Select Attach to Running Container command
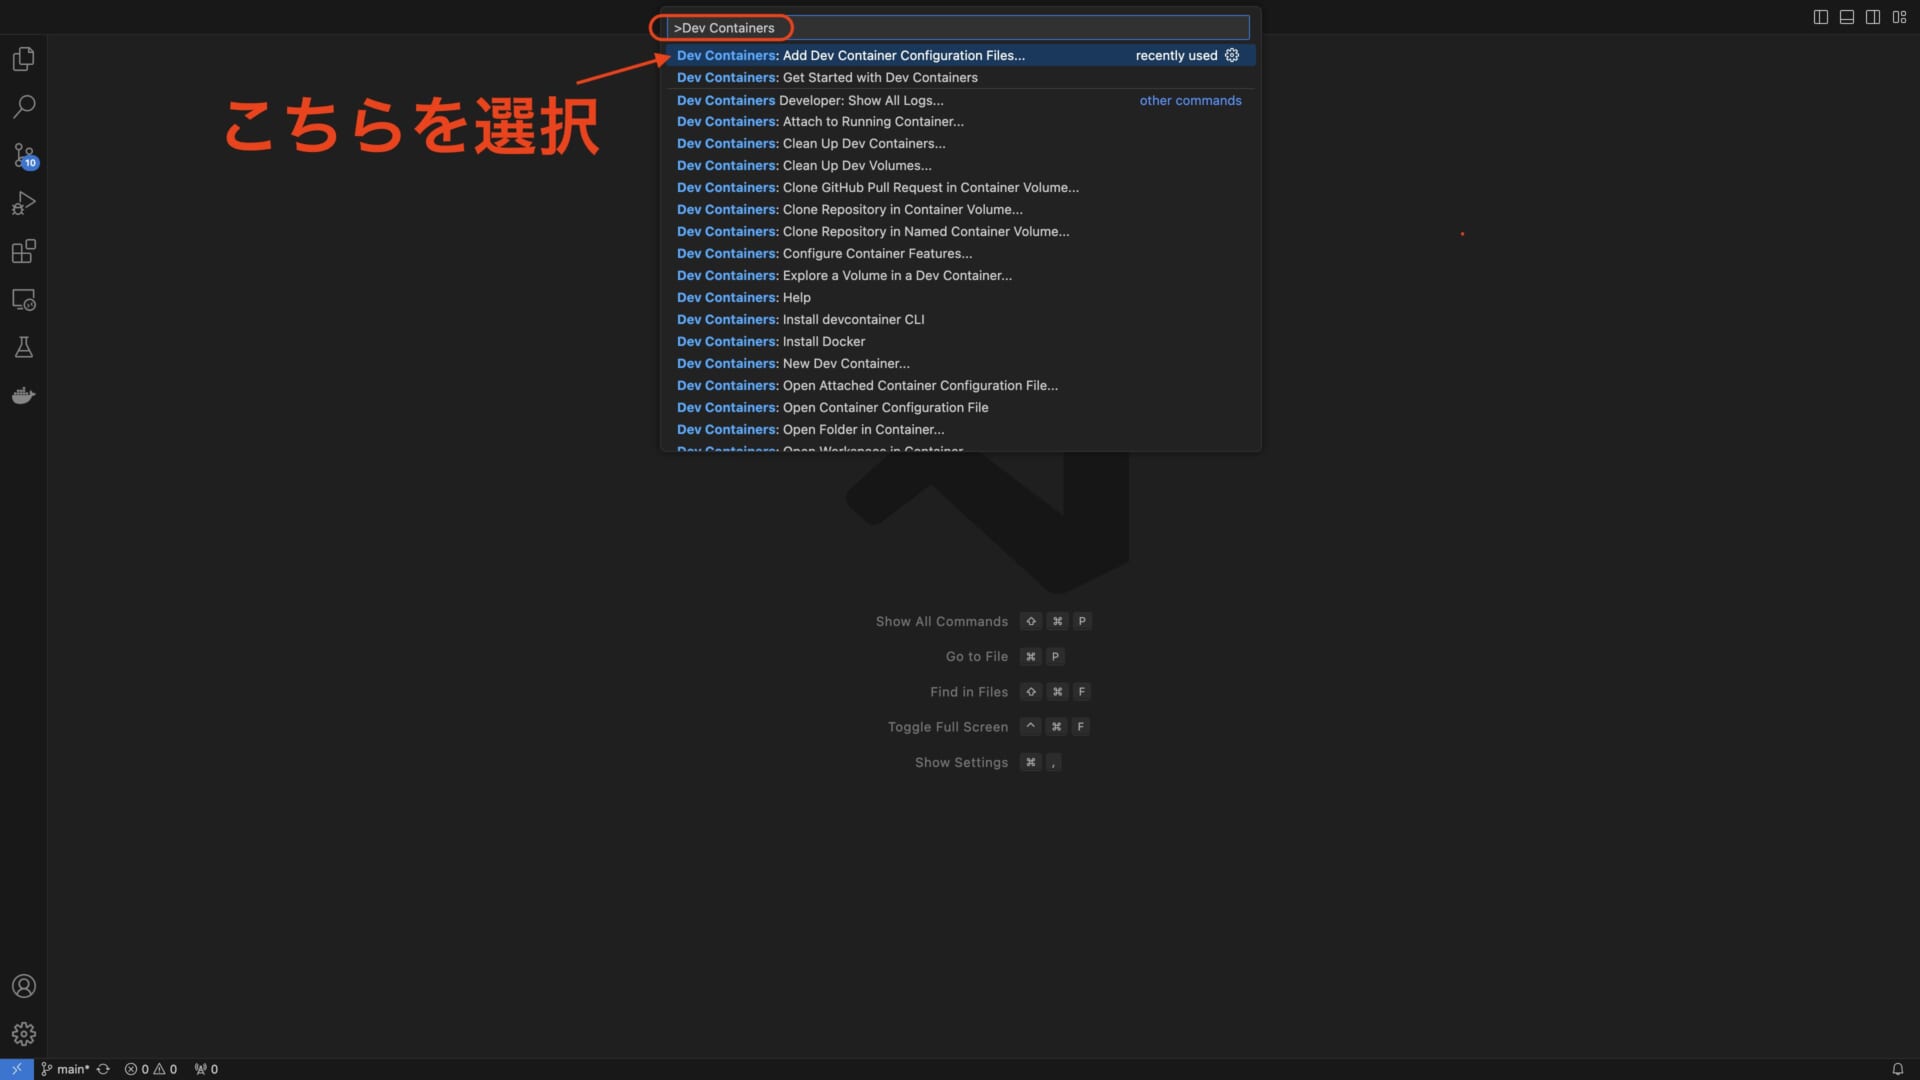This screenshot has height=1080, width=1920. point(960,122)
